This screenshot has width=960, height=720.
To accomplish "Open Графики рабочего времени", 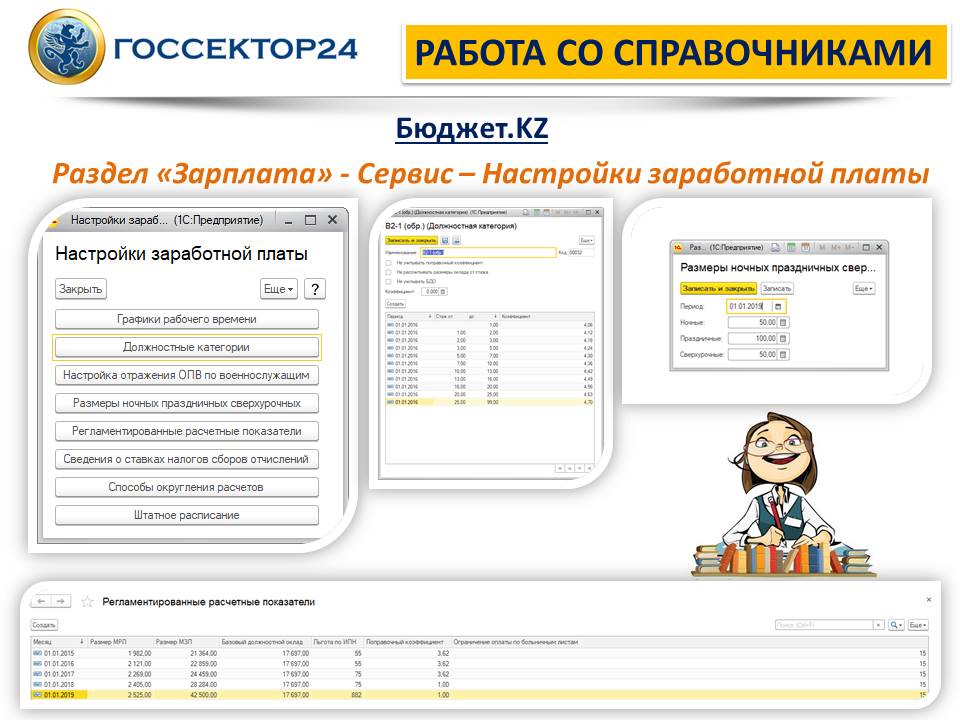I will (187, 319).
